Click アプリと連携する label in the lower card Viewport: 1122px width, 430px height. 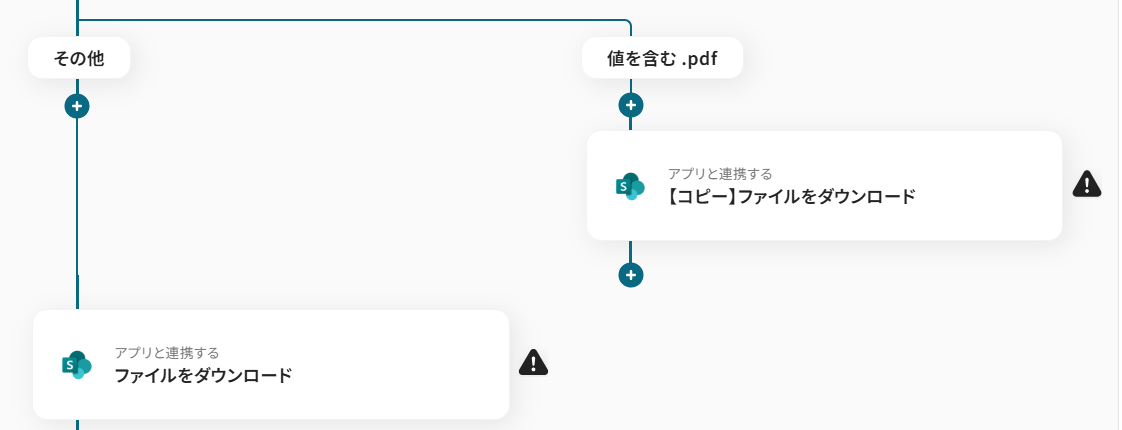point(167,353)
